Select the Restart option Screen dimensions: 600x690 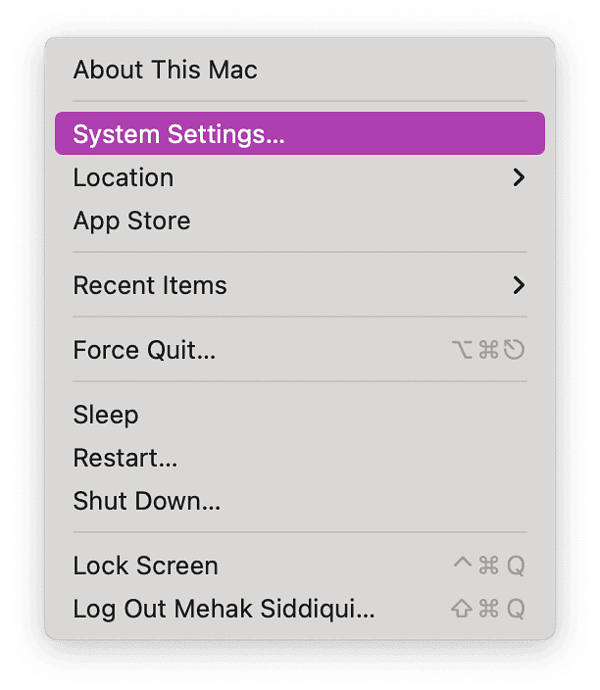point(125,459)
